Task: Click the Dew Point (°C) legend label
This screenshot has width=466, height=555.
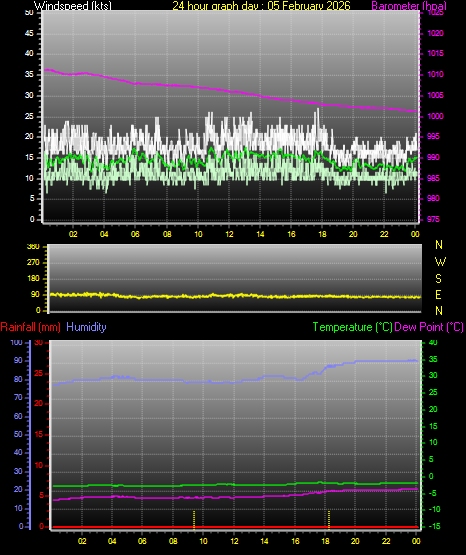Action: (429, 327)
